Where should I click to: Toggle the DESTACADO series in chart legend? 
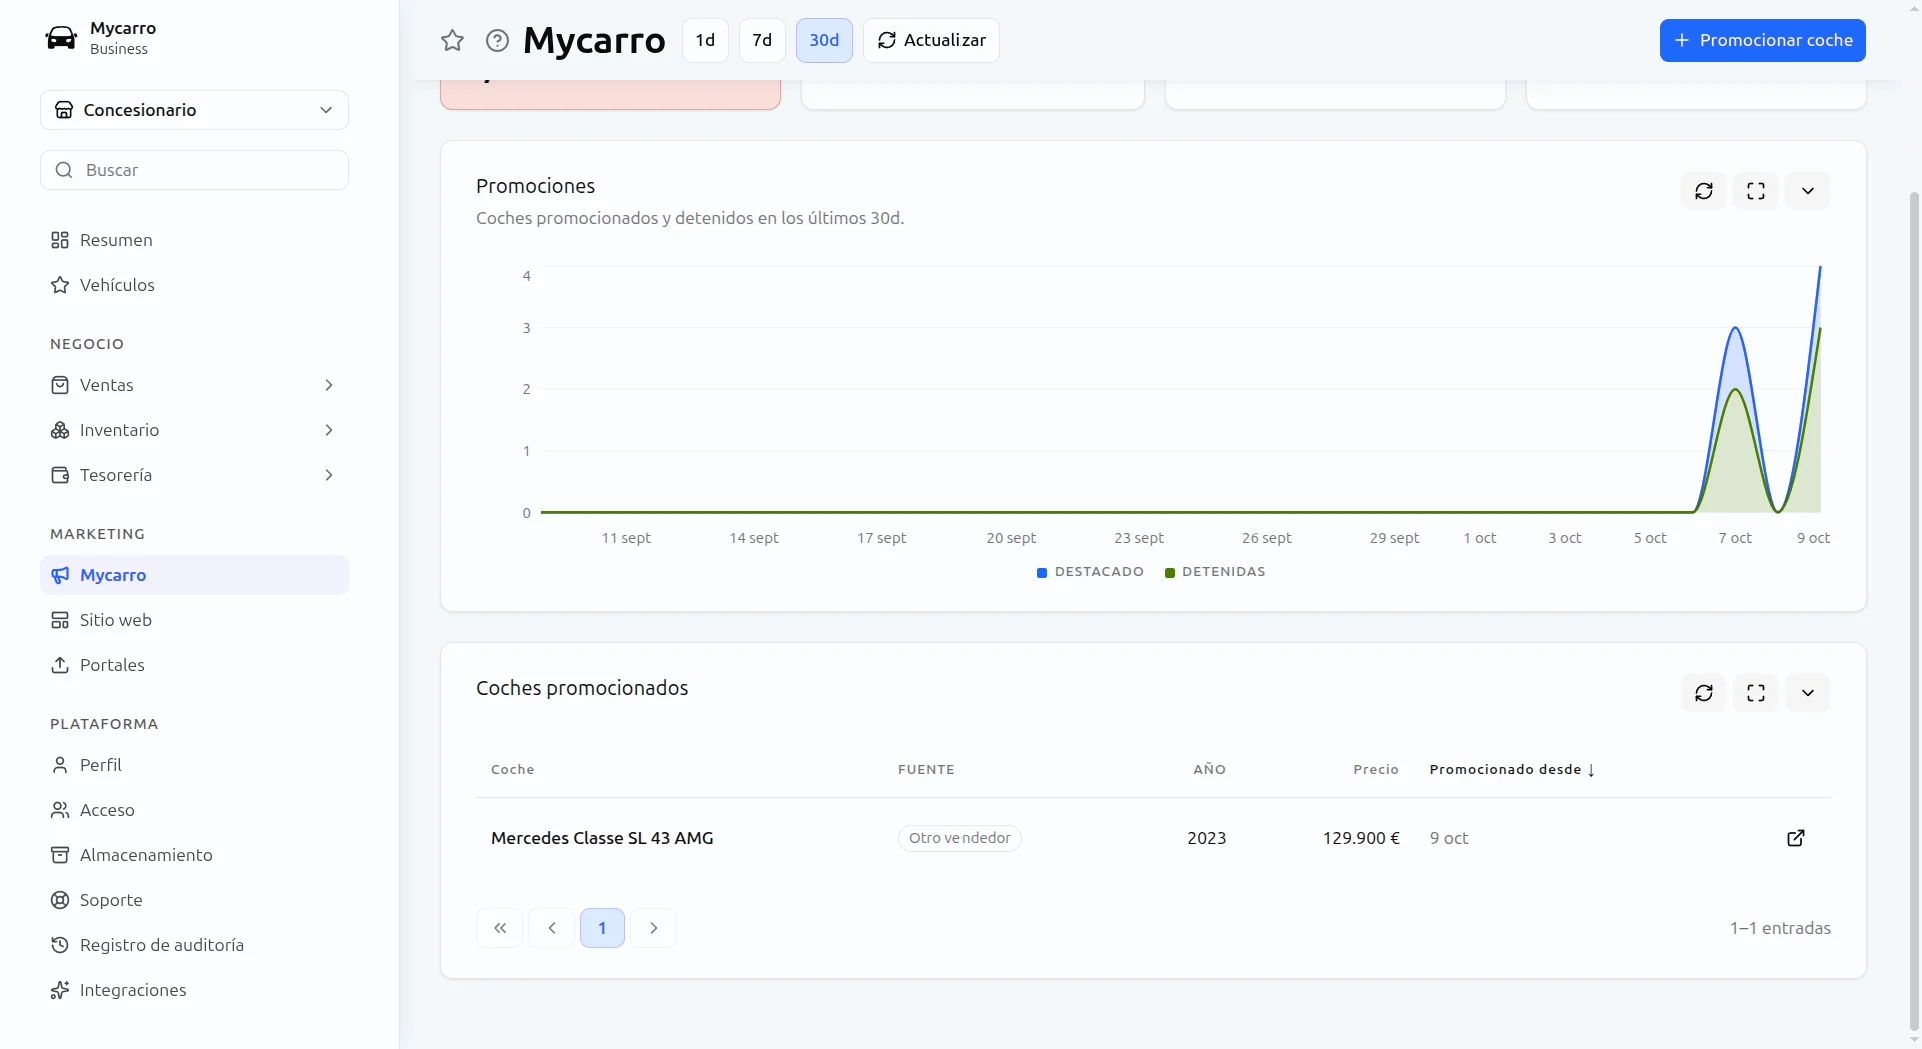(x=1090, y=572)
